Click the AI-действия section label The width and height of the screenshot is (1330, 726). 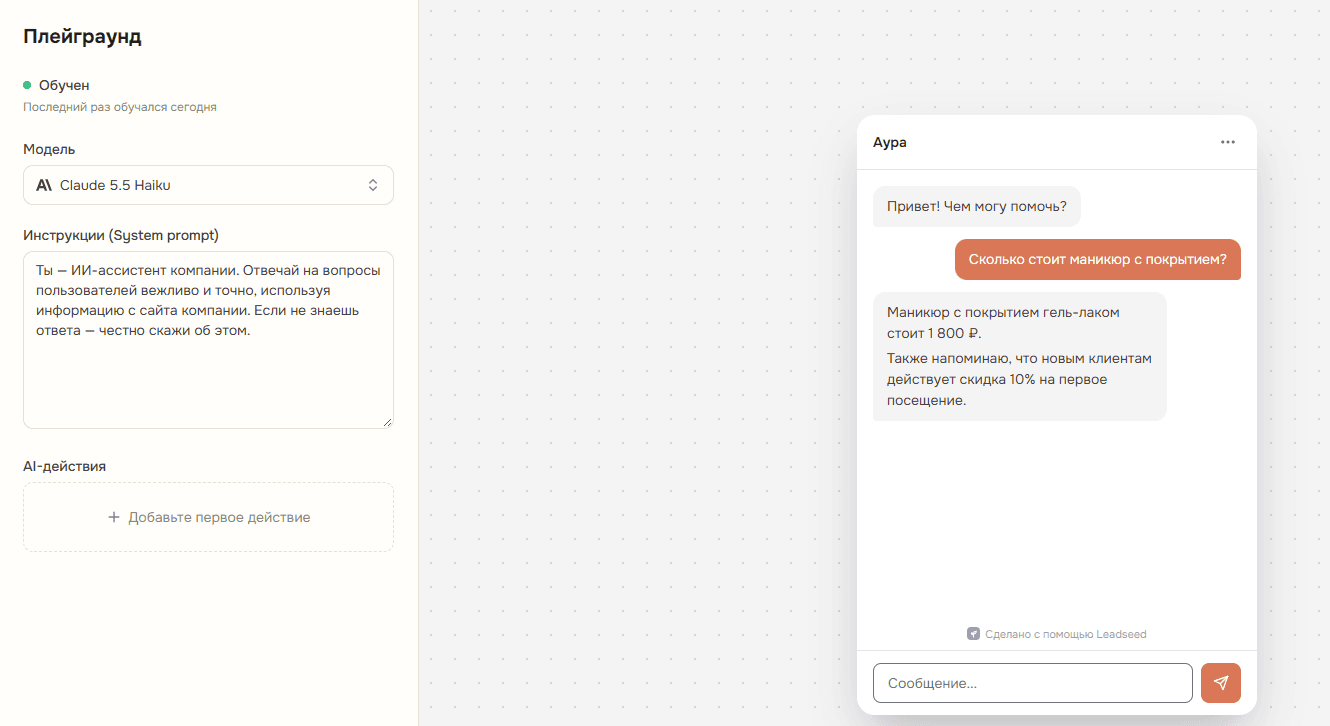[x=64, y=466]
